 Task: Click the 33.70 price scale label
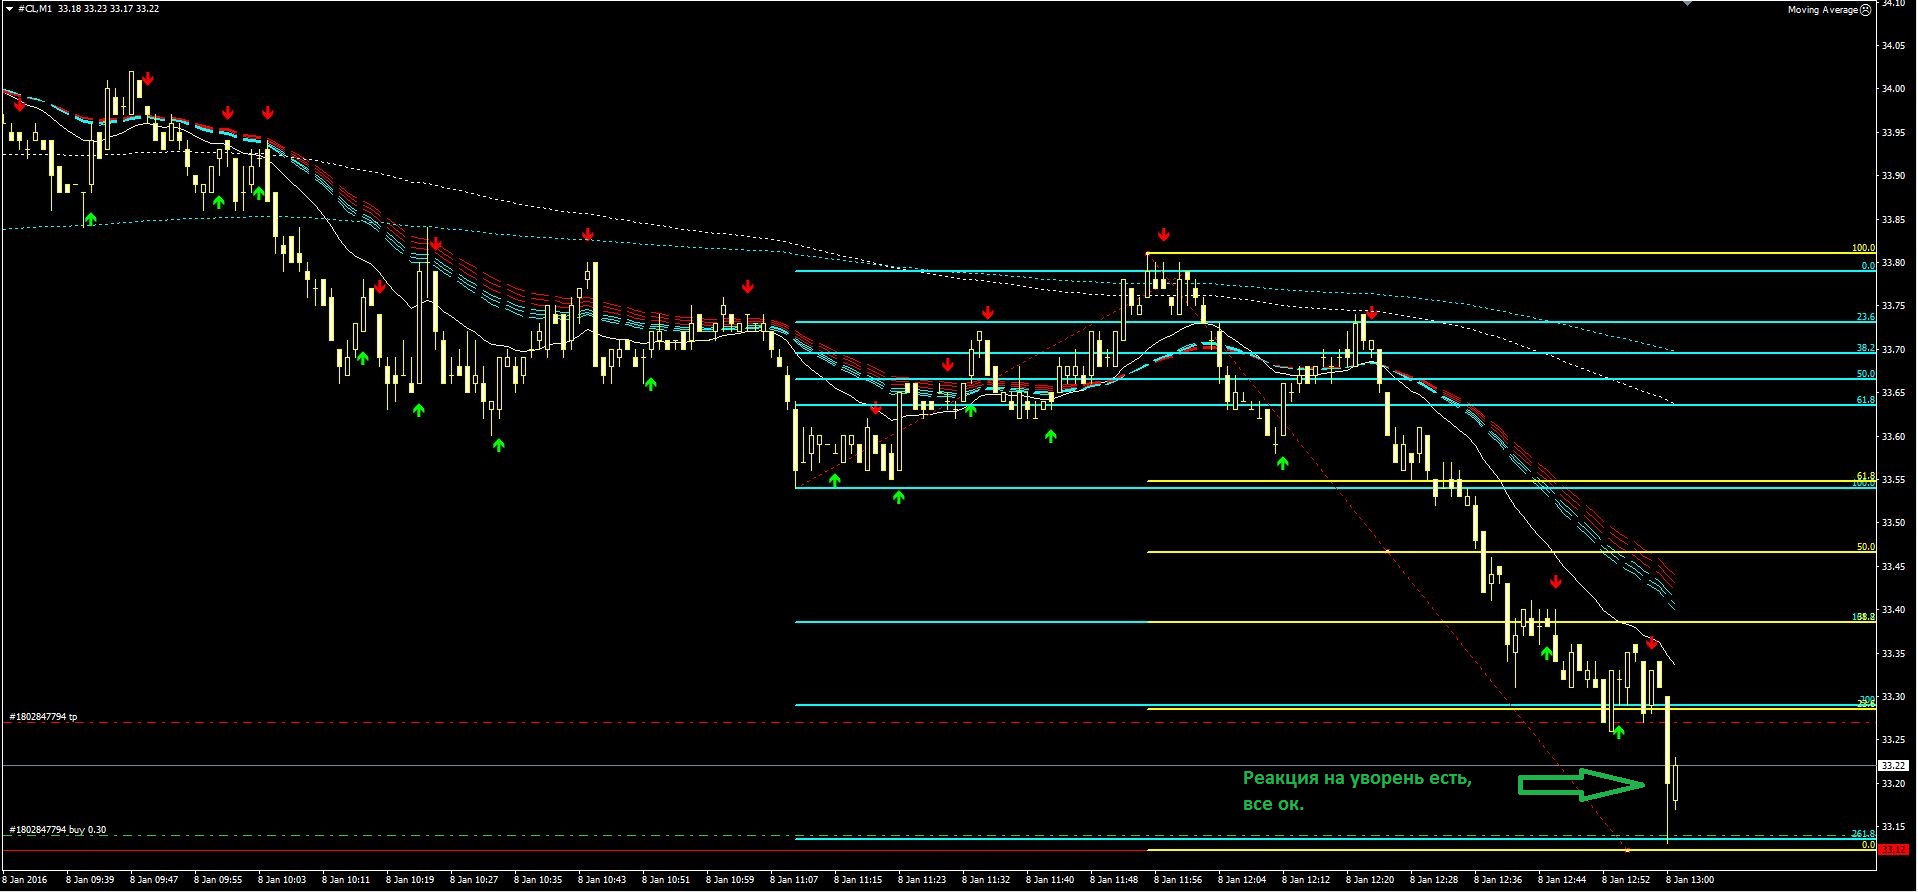tap(1893, 350)
